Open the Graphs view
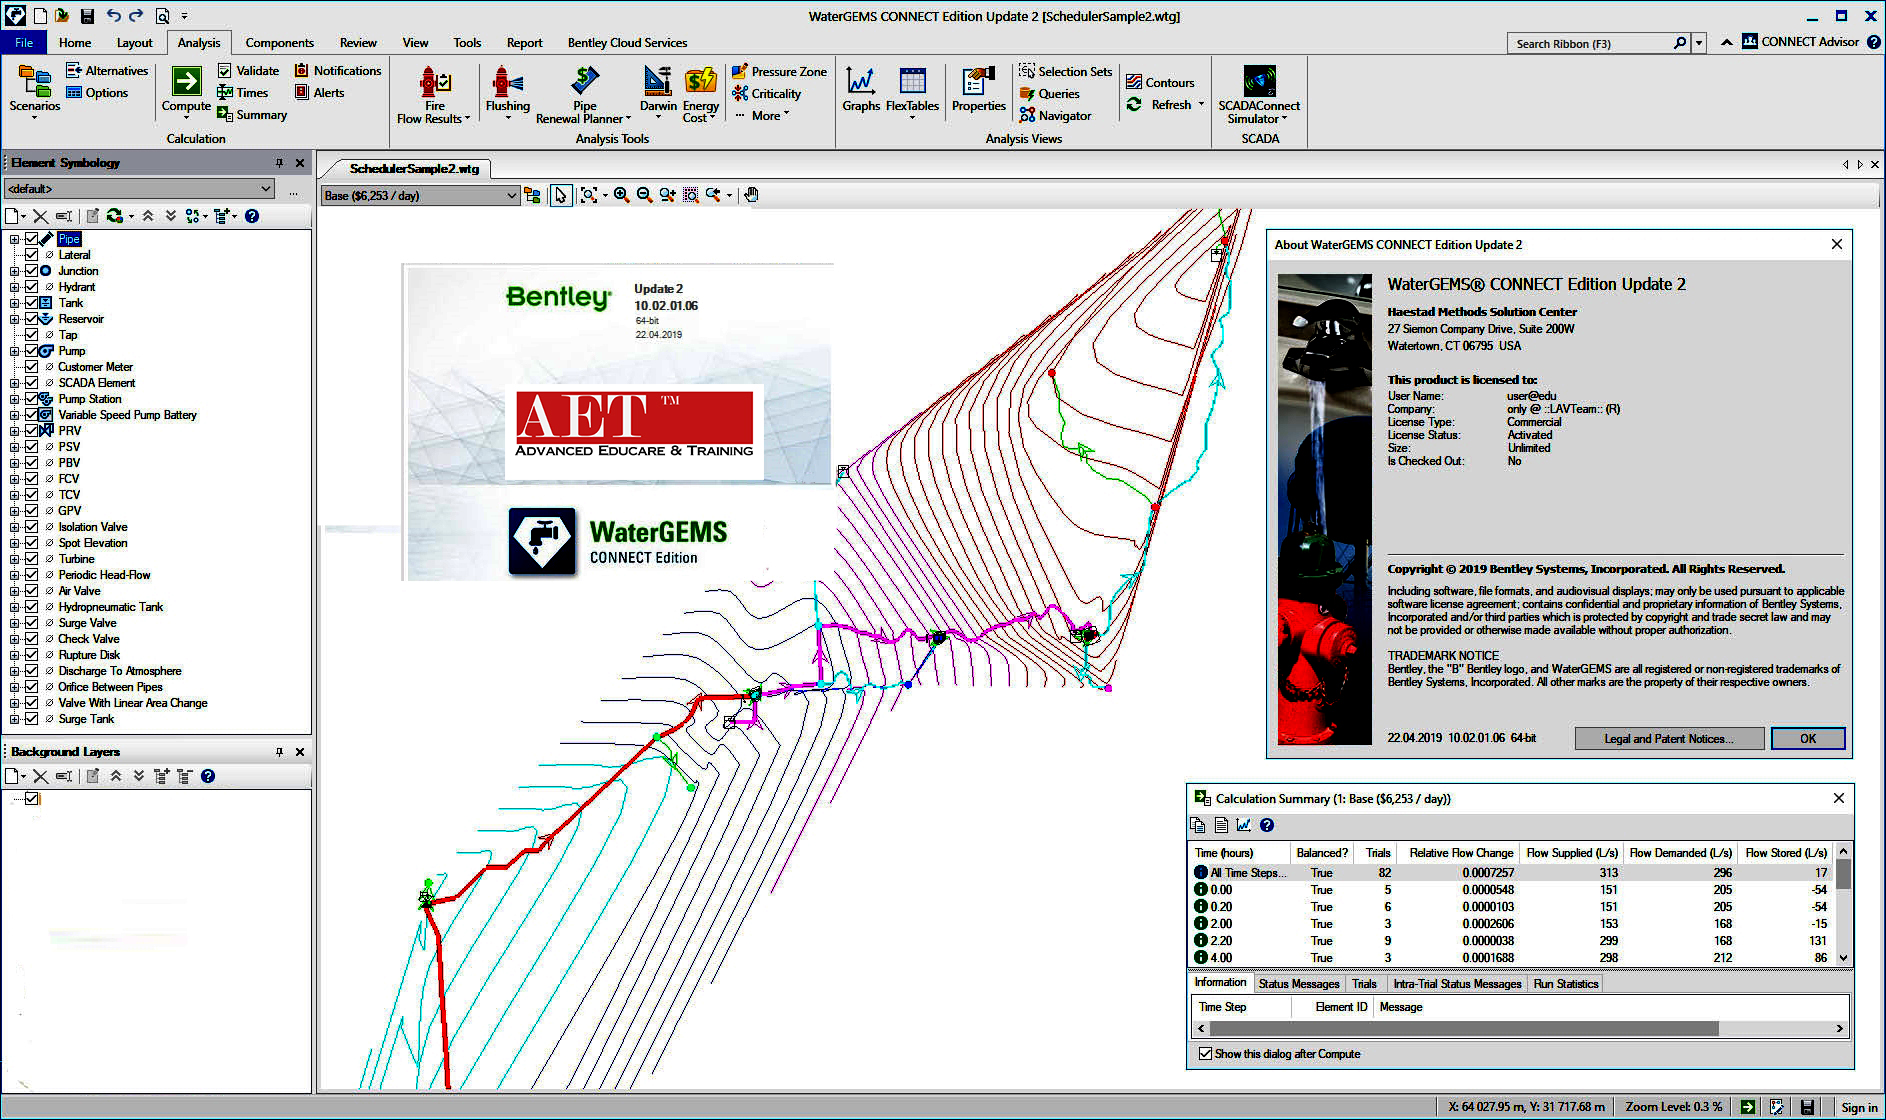 [x=860, y=82]
